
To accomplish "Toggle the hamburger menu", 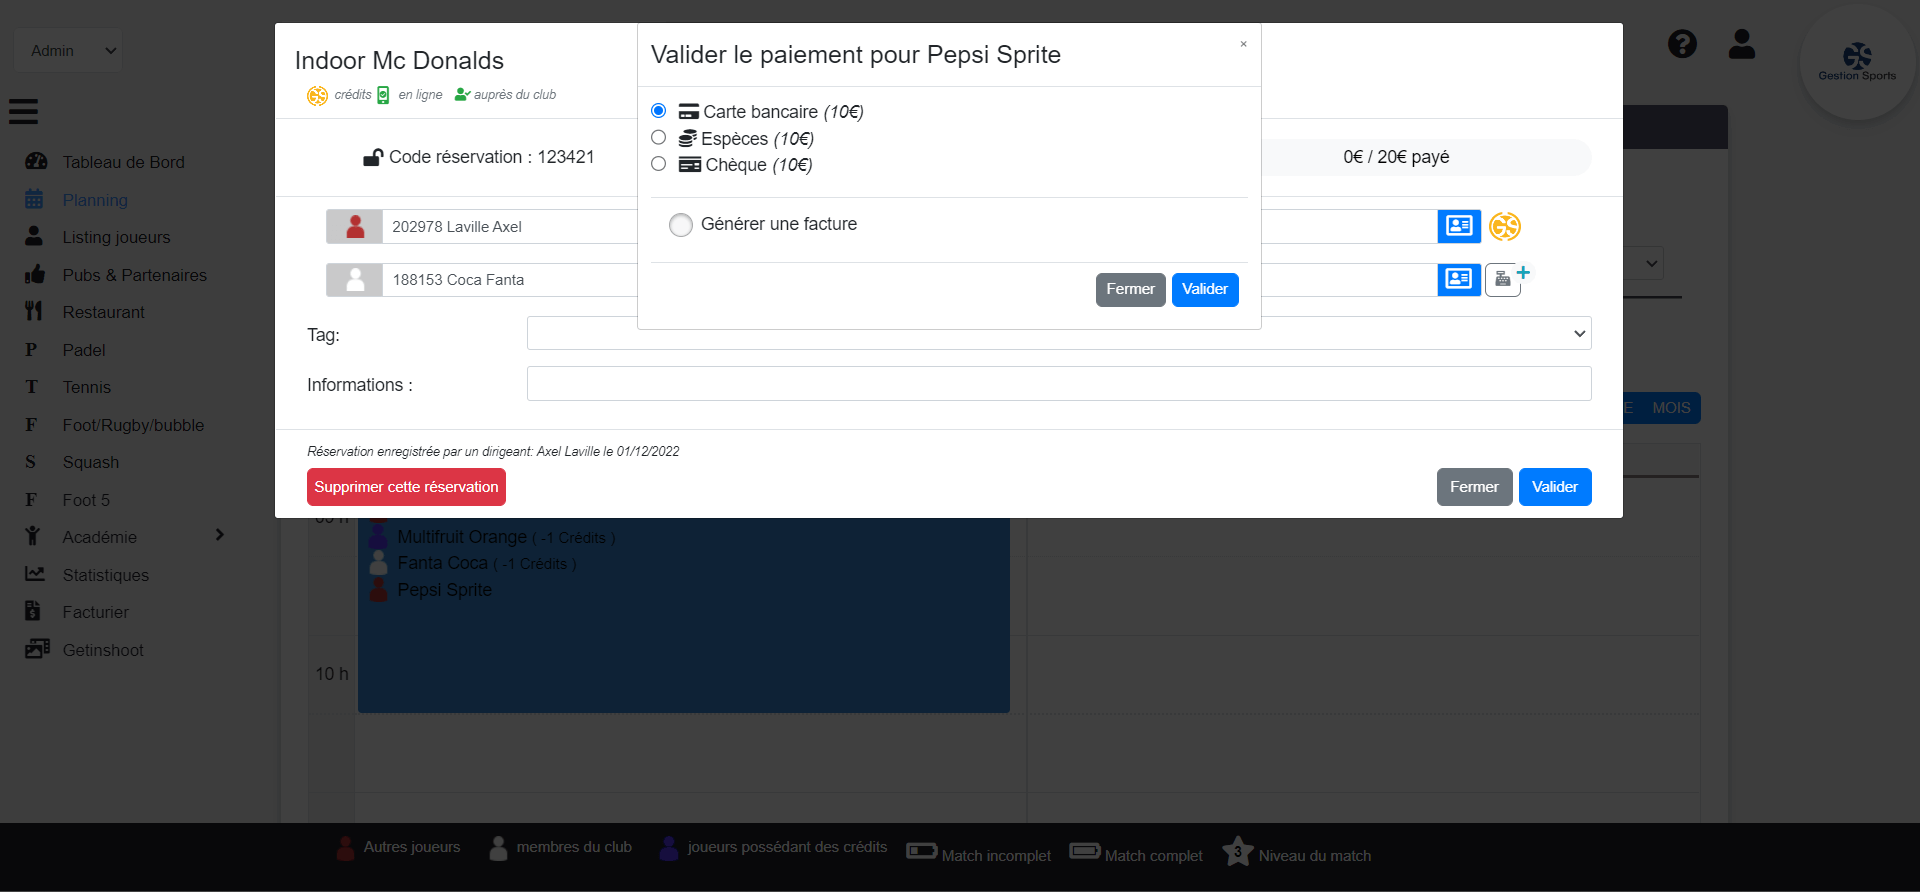I will (24, 111).
